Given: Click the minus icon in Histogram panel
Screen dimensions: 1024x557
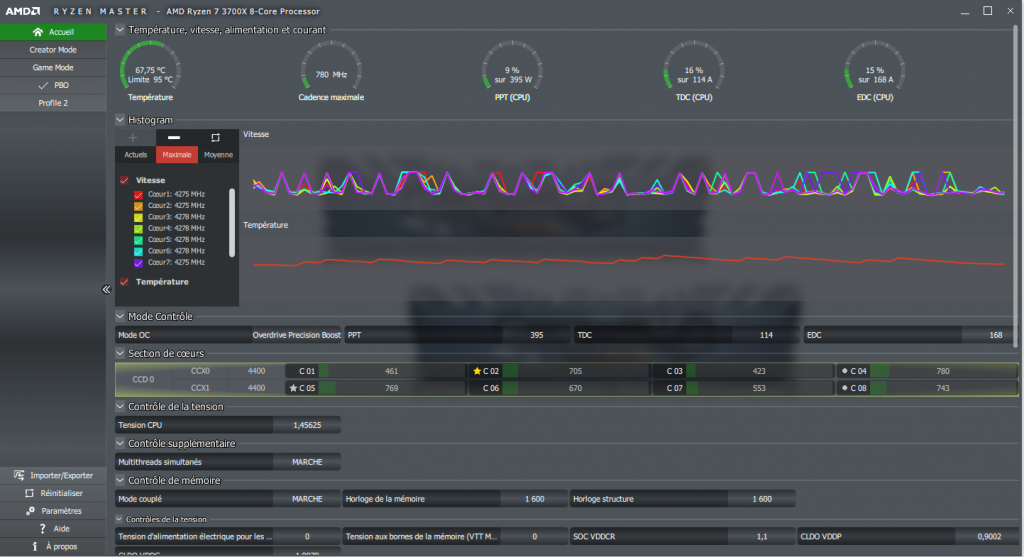Looking at the screenshot, I should pyautogui.click(x=174, y=137).
